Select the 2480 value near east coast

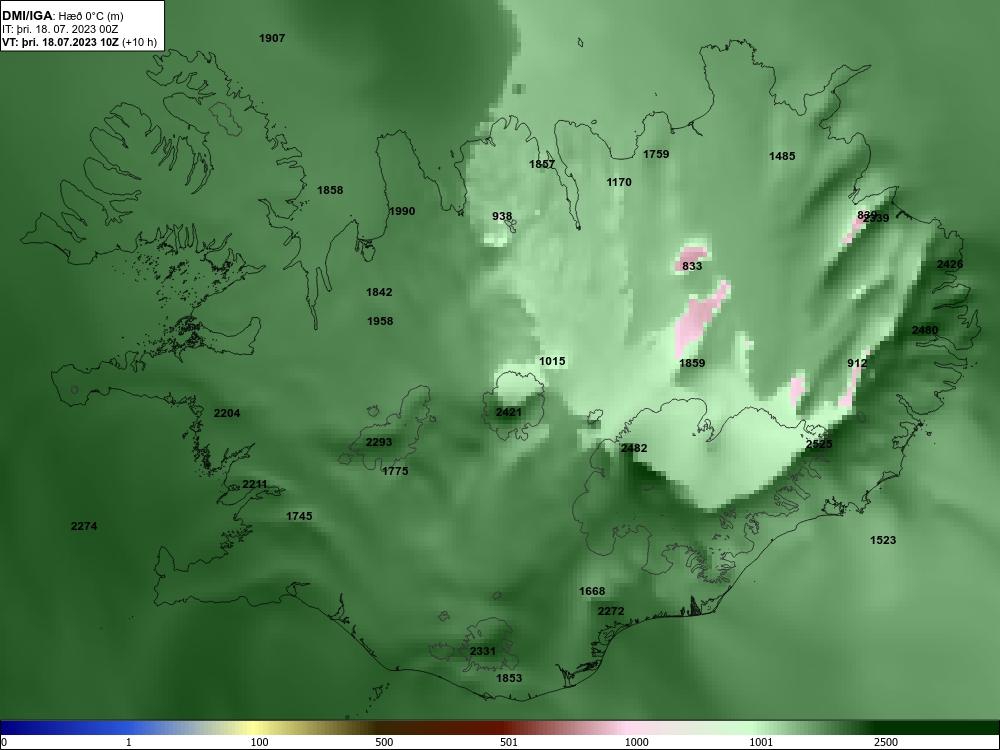925,330
